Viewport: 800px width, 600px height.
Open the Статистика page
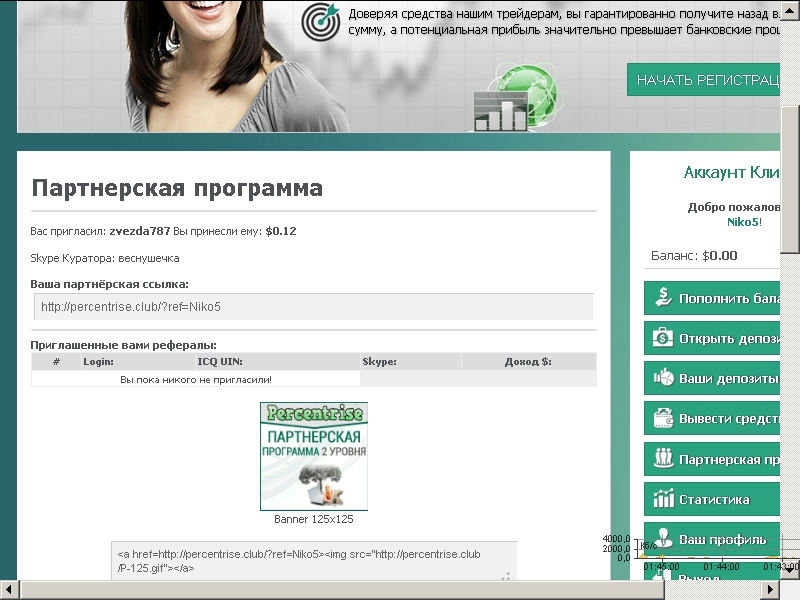(712, 498)
